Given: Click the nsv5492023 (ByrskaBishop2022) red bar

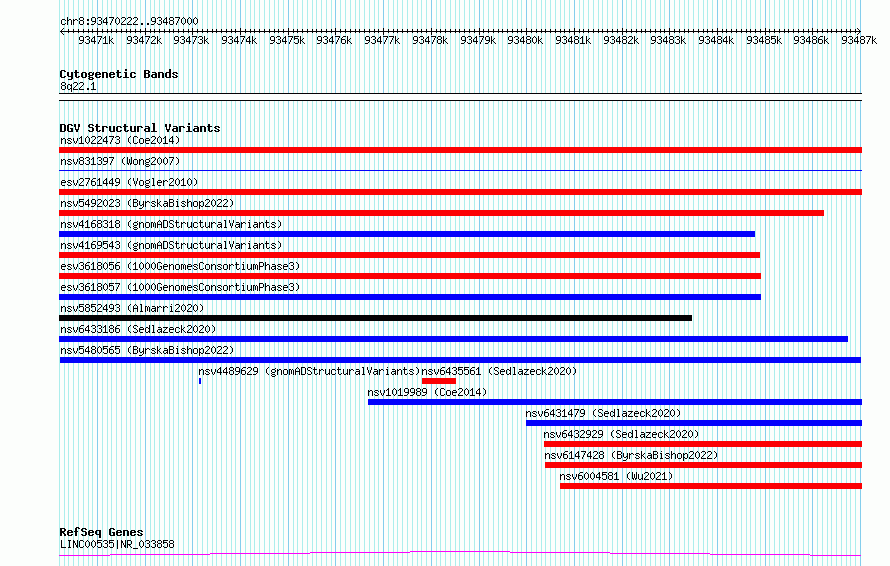Looking at the screenshot, I should pos(442,213).
